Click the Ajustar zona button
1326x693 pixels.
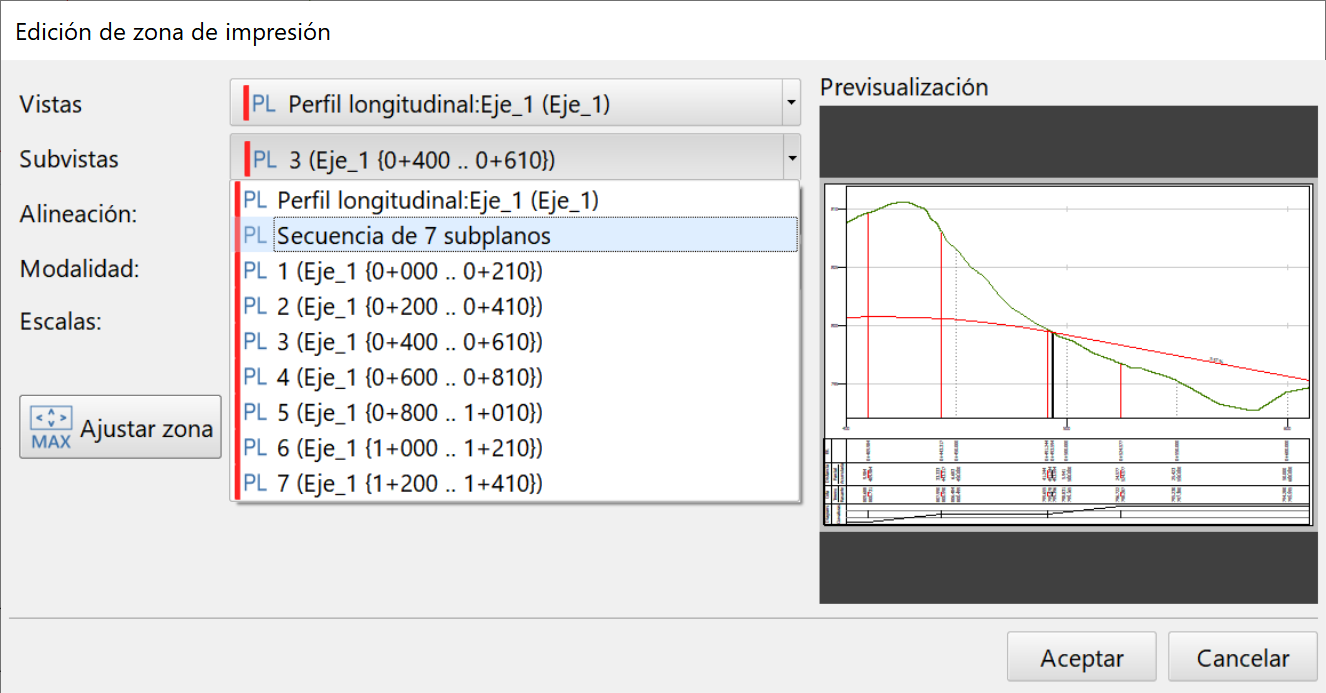tap(120, 428)
